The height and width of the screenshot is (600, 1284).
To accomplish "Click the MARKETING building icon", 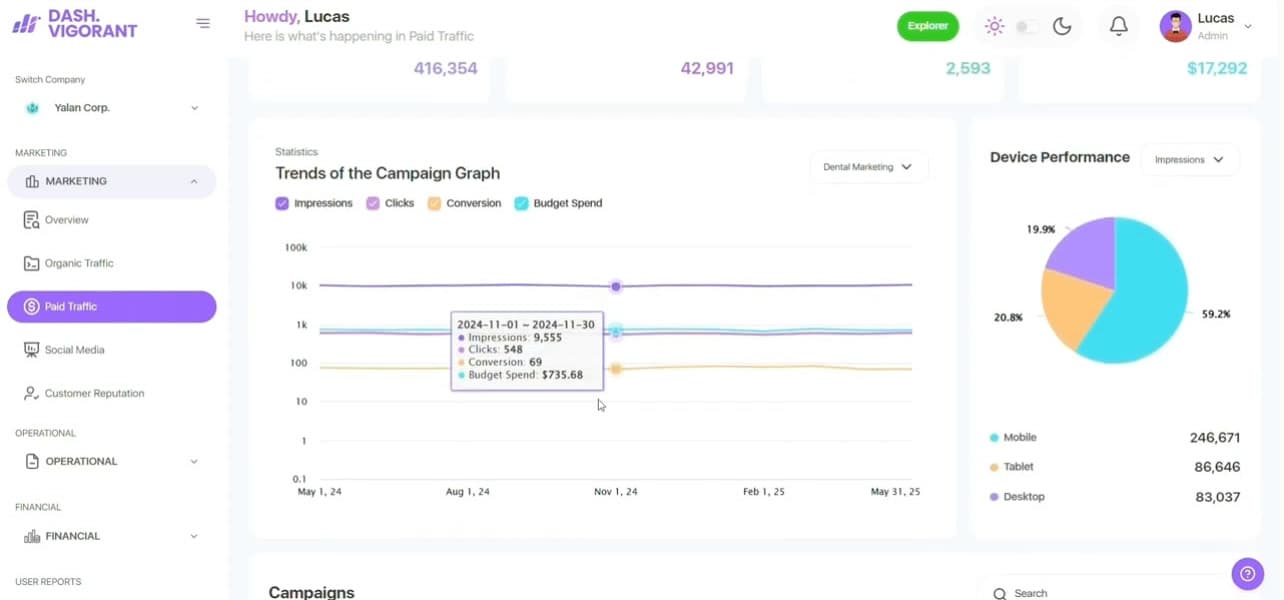I will 32,182.
